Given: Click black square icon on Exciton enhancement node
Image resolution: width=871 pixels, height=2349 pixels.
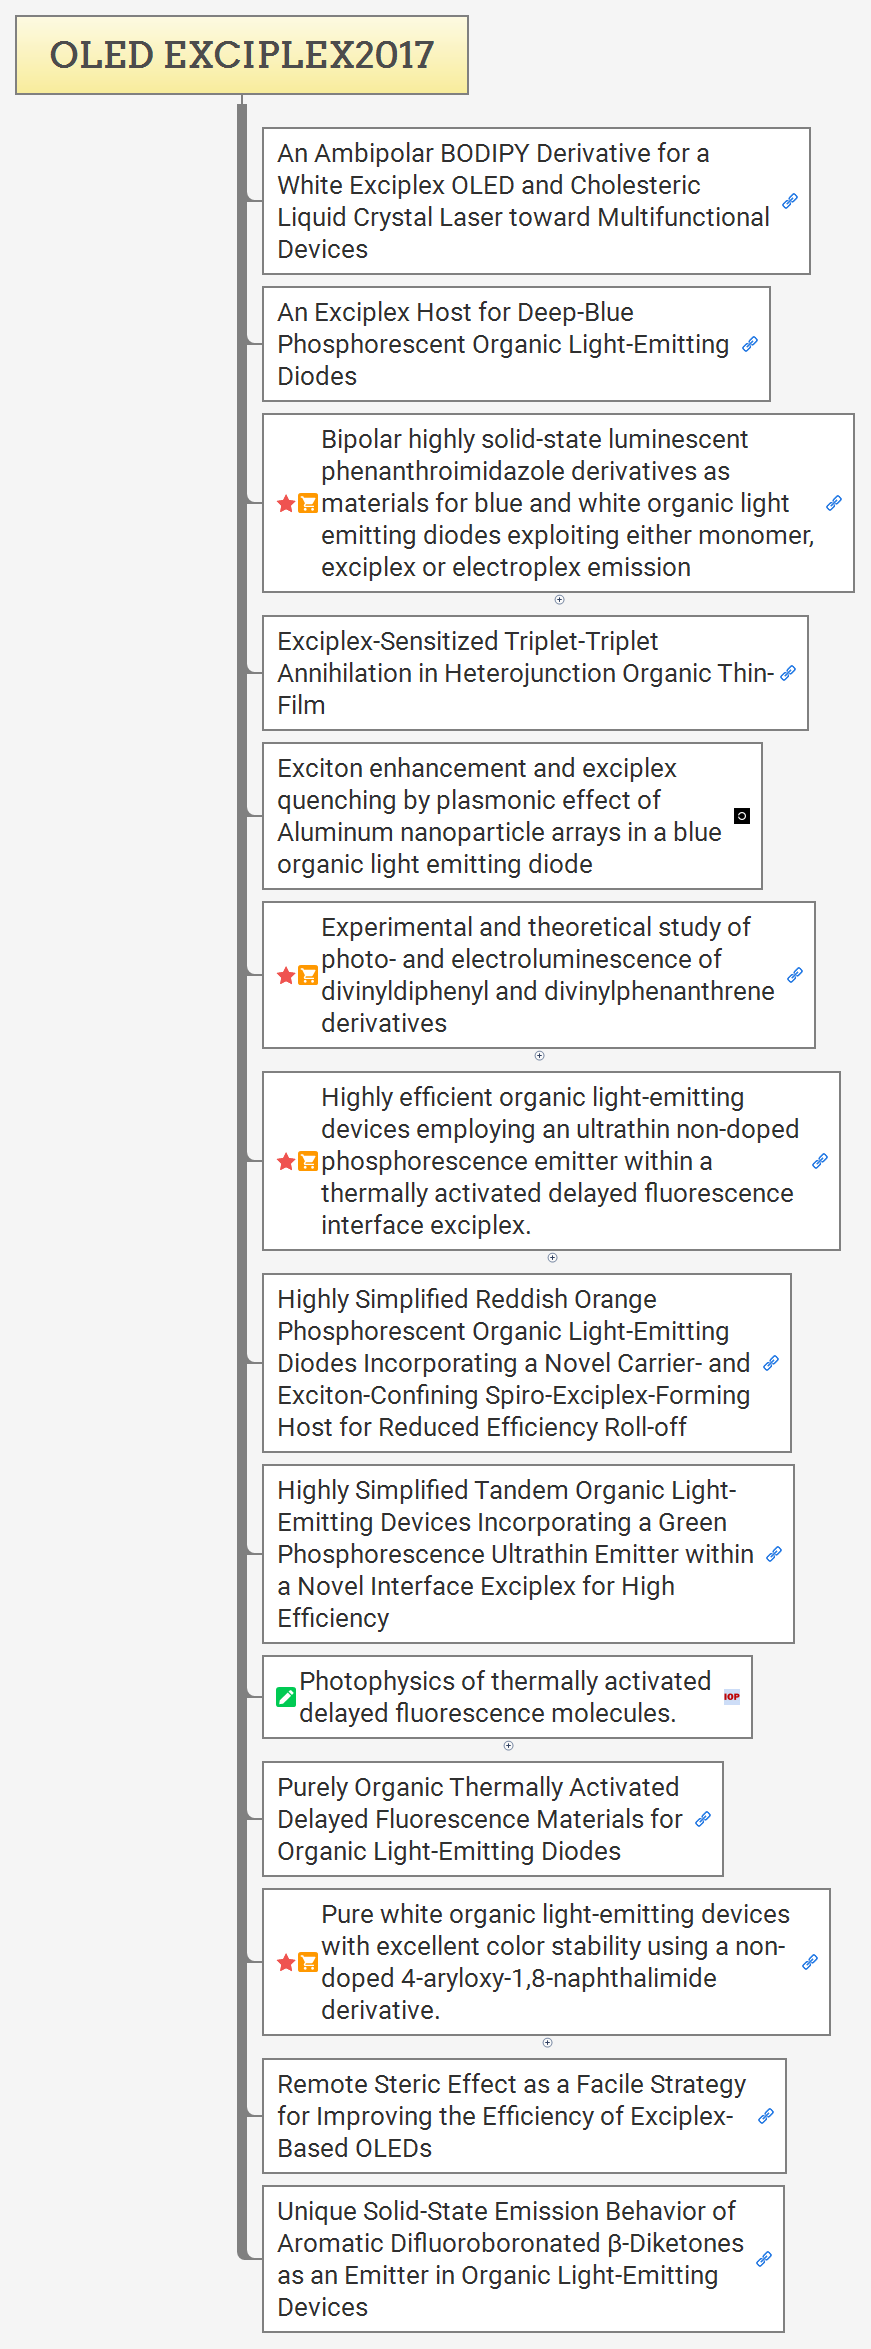Looking at the screenshot, I should tap(742, 816).
